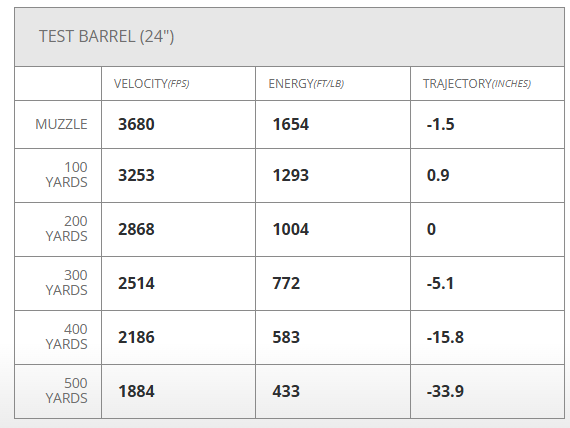Click the 200 yard energy 1004
The width and height of the screenshot is (570, 428).
click(x=291, y=229)
